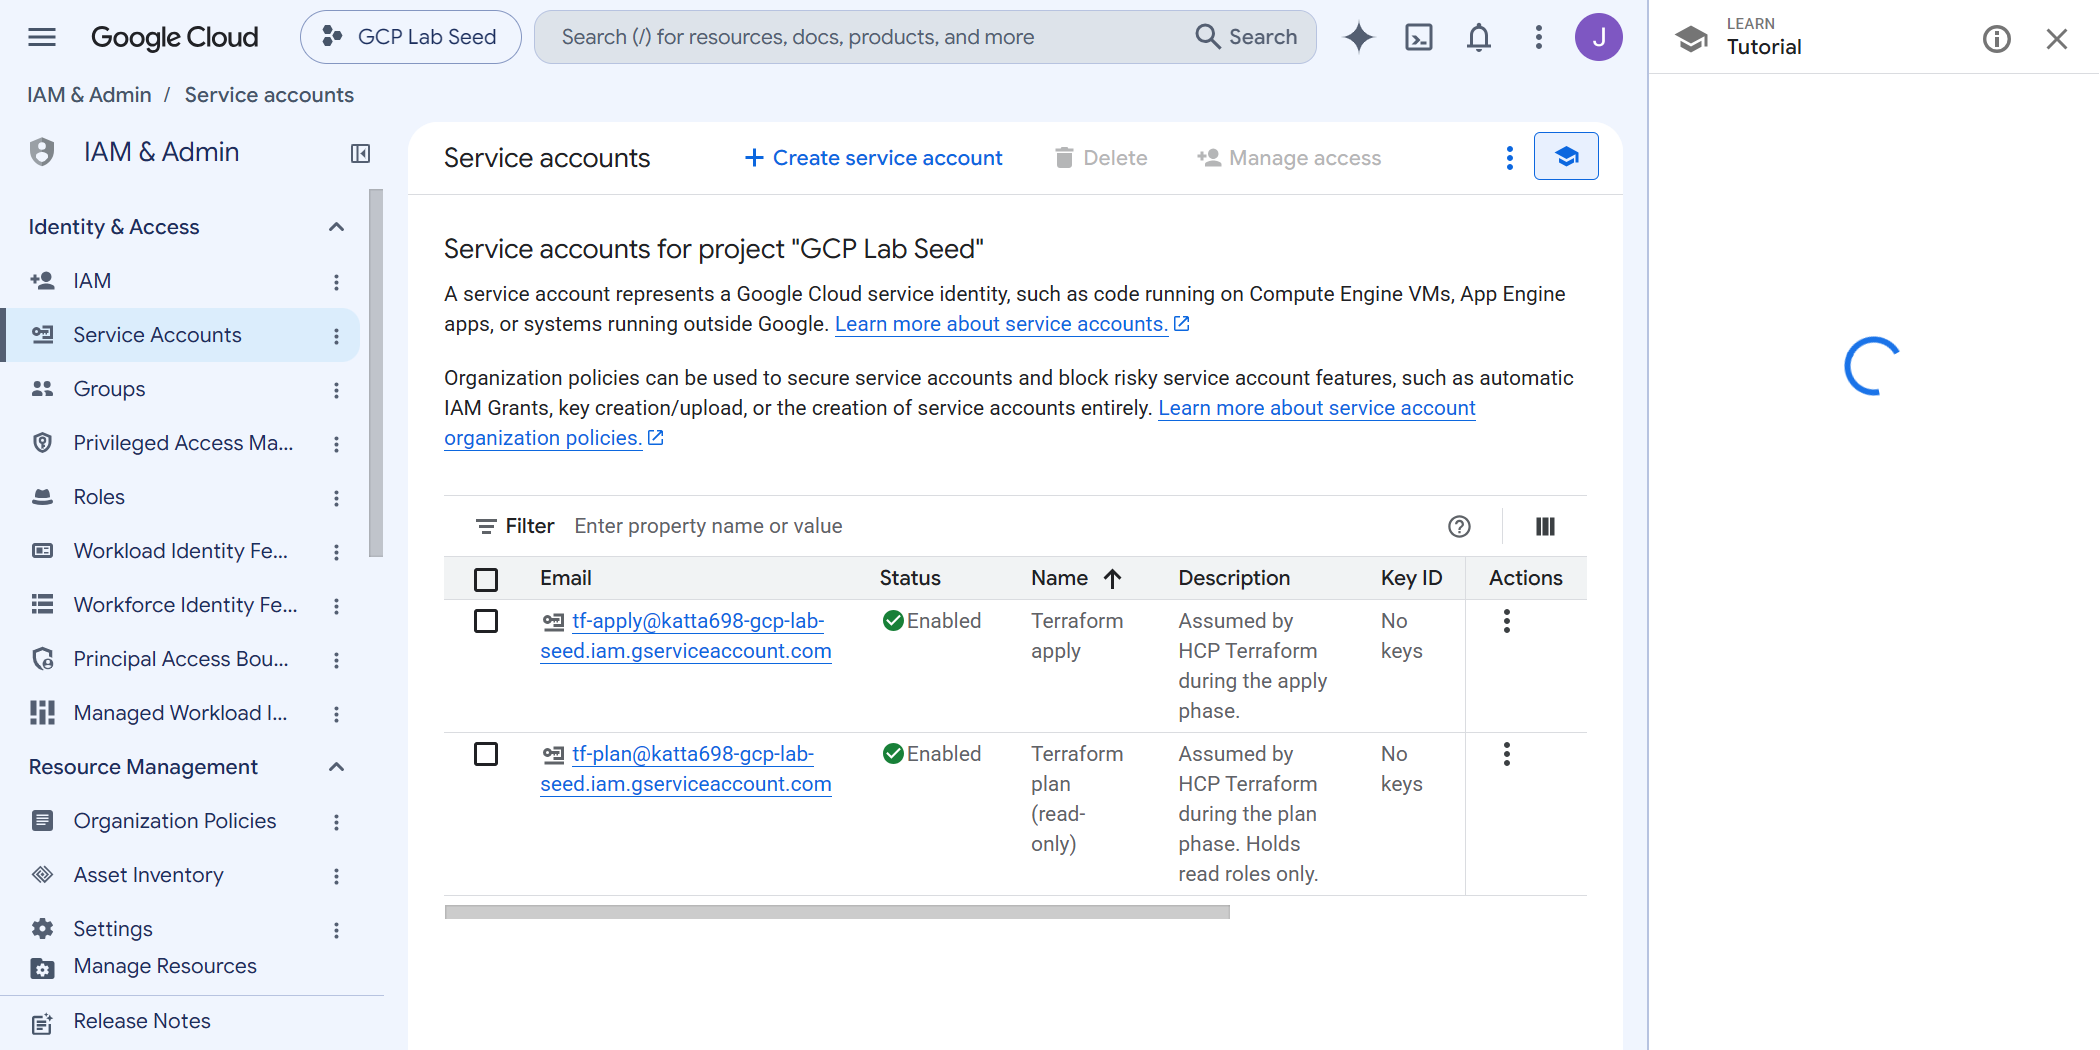Show tutorial info icon
This screenshot has height=1050, width=2100.
tap(1996, 39)
